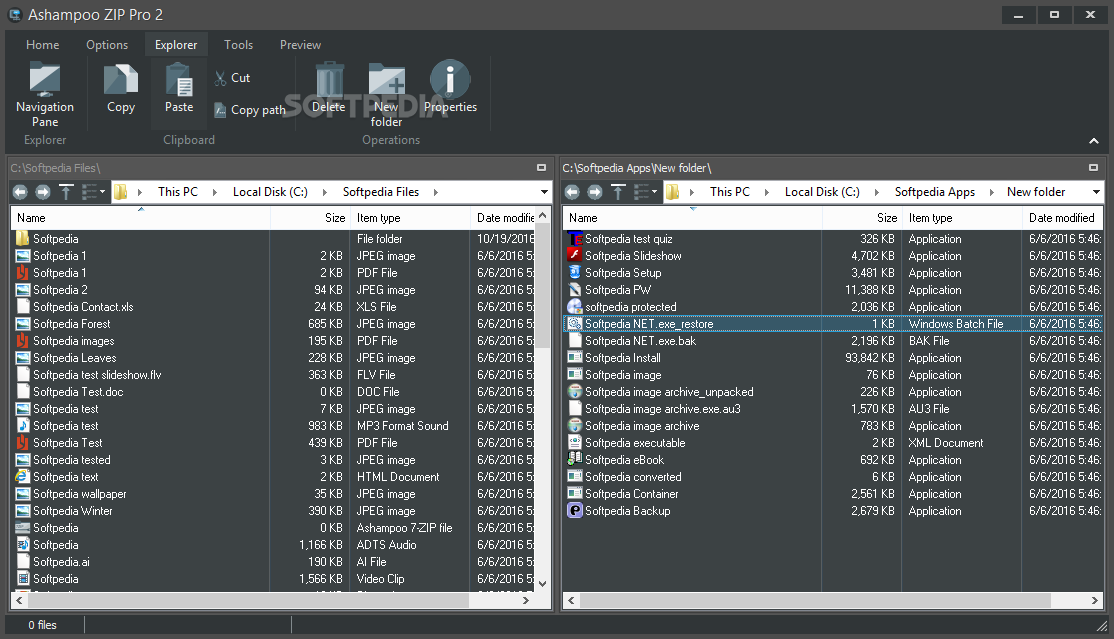Select Softpedia Contact.xls file
Viewport: 1114px width, 639px height.
(x=274, y=307)
